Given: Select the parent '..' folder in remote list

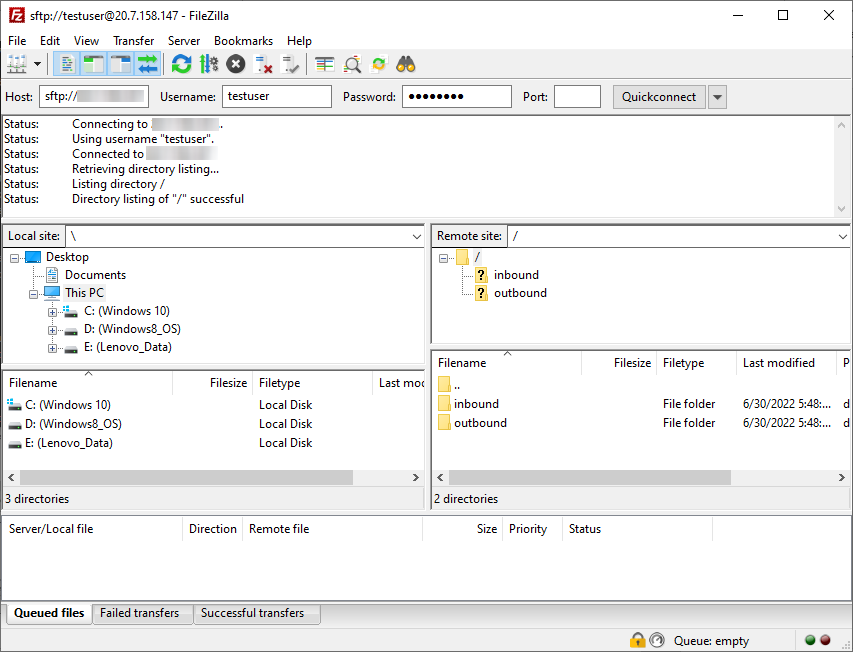Looking at the screenshot, I should tap(641, 385).
